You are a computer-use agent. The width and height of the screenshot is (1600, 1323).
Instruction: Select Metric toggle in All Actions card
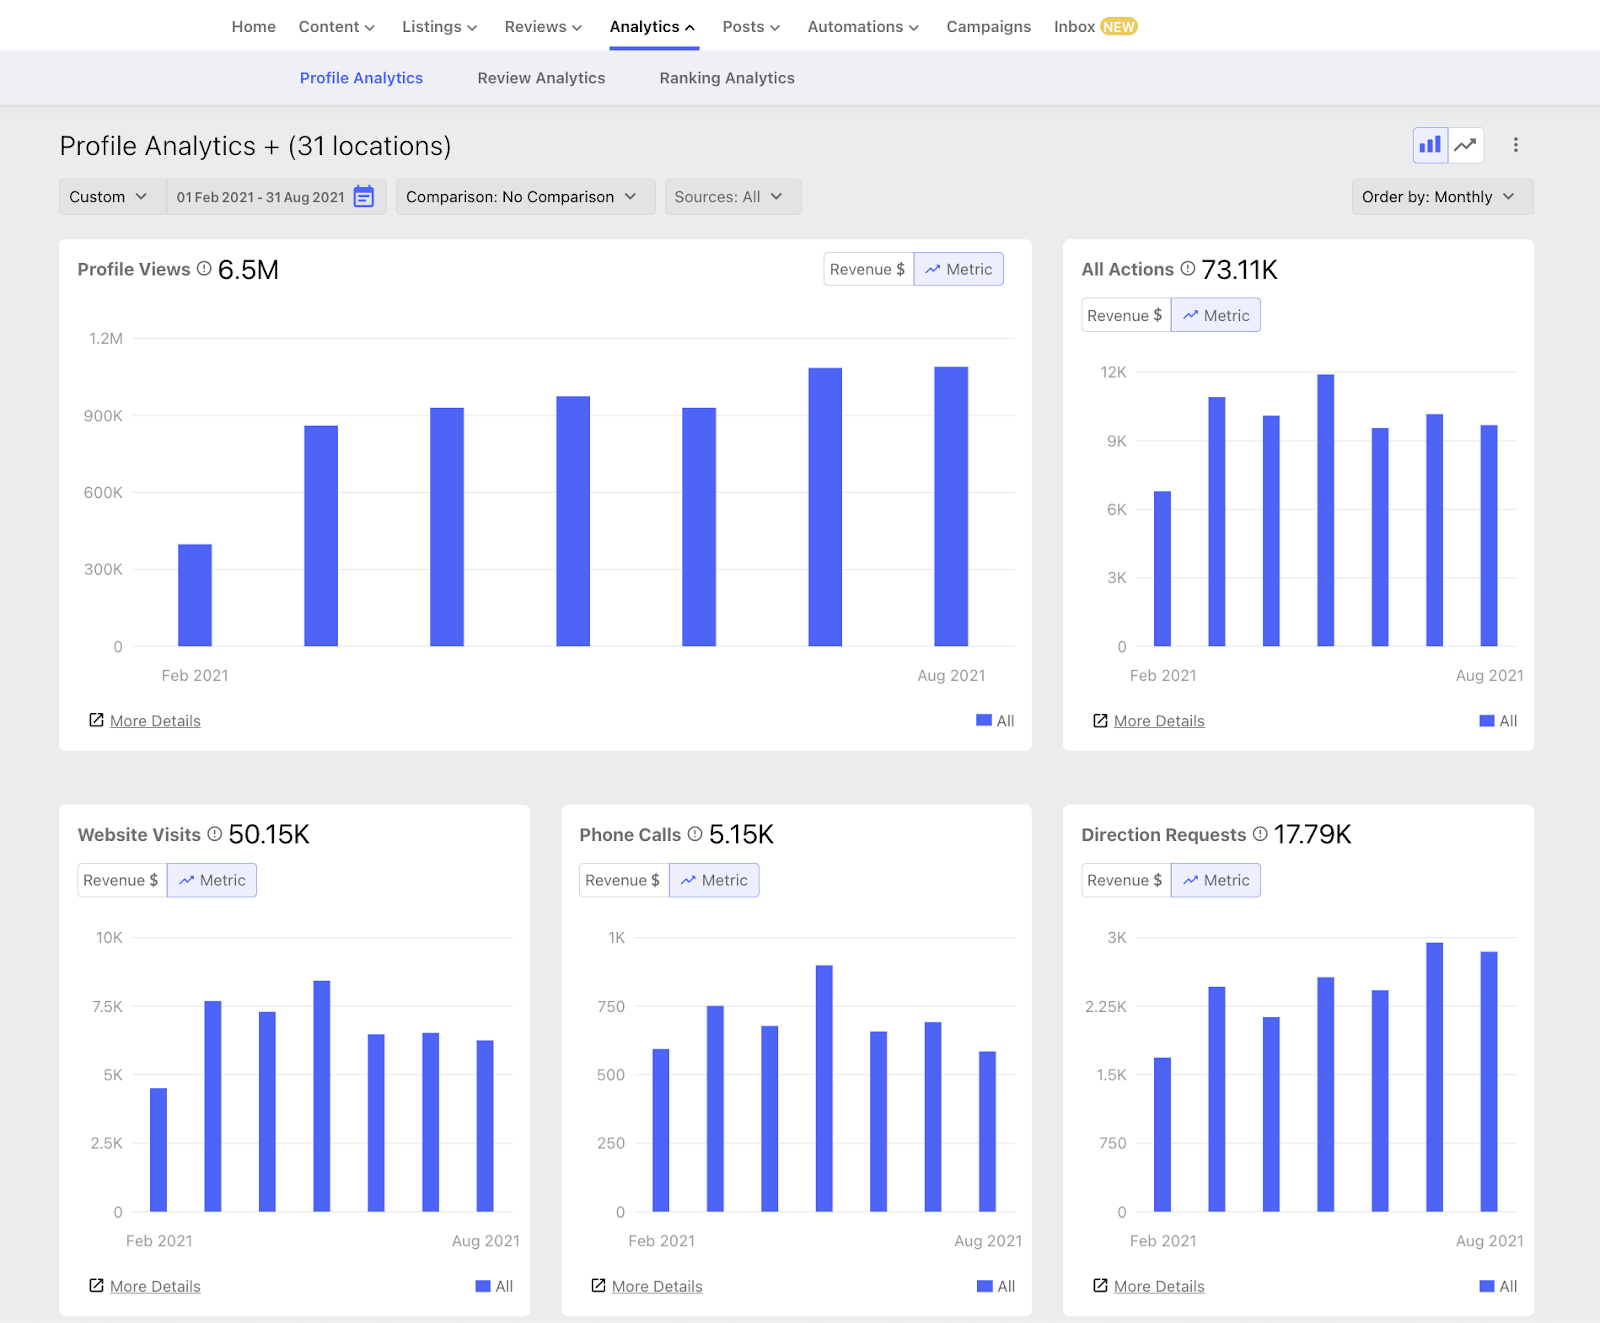(1216, 315)
